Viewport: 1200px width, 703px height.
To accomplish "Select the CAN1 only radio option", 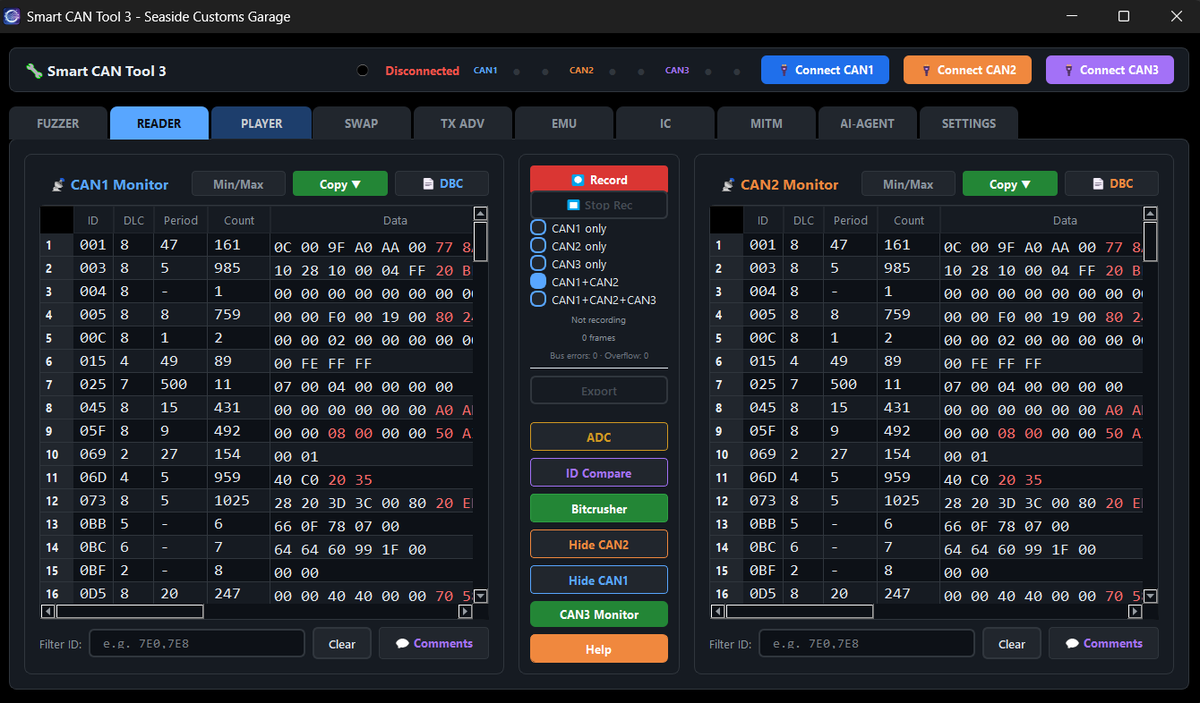I will tap(538, 229).
